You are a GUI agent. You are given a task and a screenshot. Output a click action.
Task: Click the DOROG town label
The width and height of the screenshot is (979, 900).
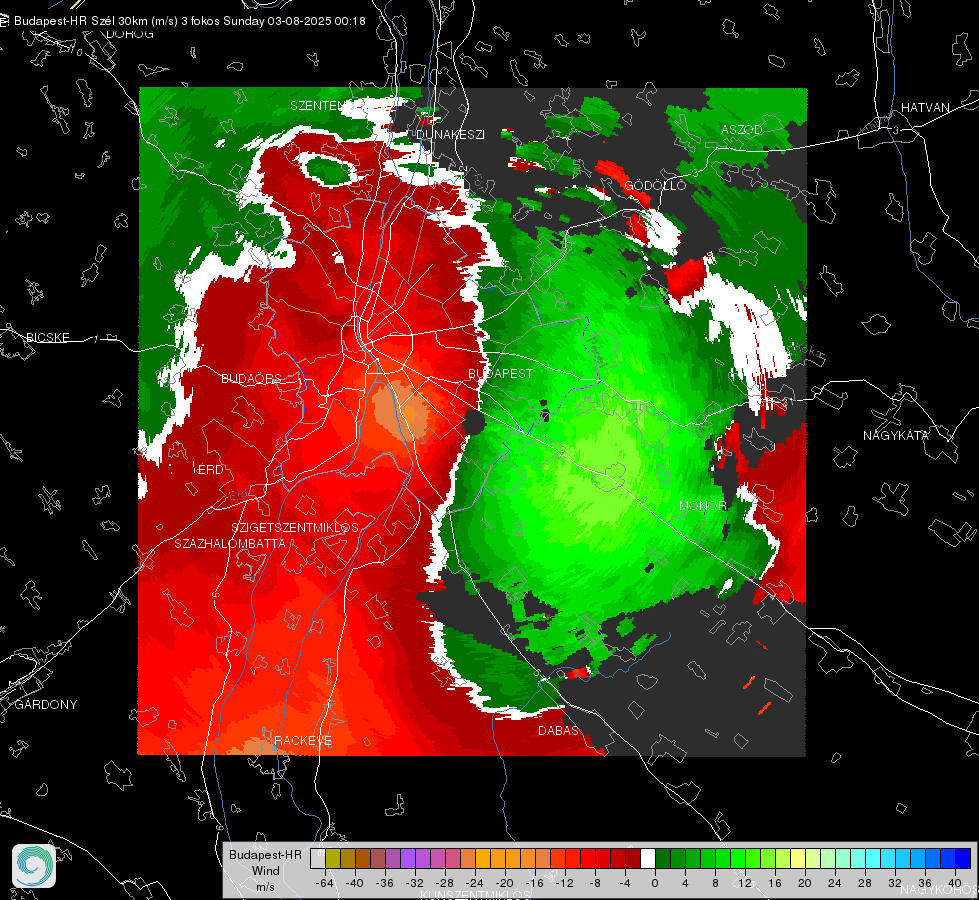(x=130, y=34)
